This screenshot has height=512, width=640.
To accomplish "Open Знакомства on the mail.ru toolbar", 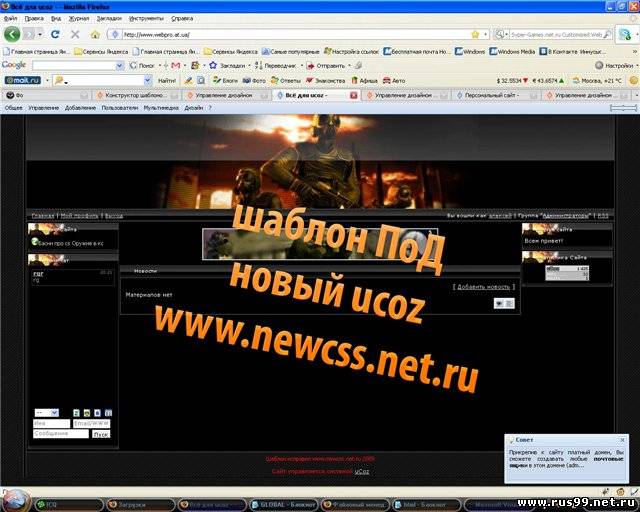I will [x=325, y=81].
